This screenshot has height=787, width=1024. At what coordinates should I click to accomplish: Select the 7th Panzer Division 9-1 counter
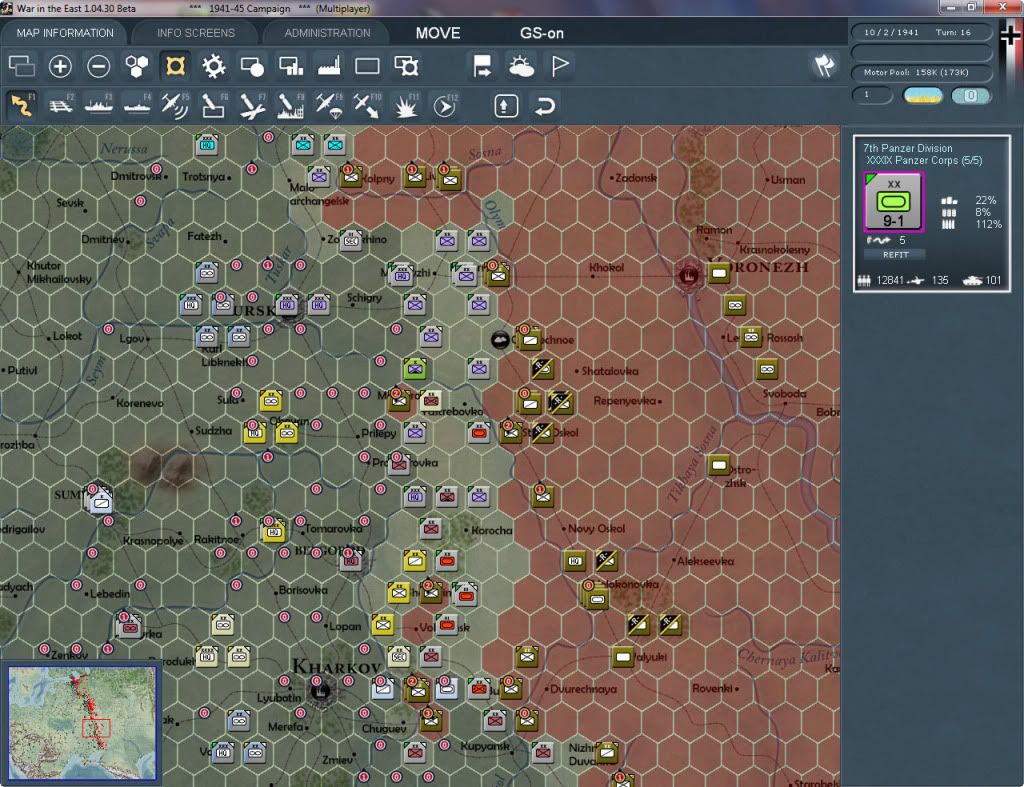(x=893, y=202)
